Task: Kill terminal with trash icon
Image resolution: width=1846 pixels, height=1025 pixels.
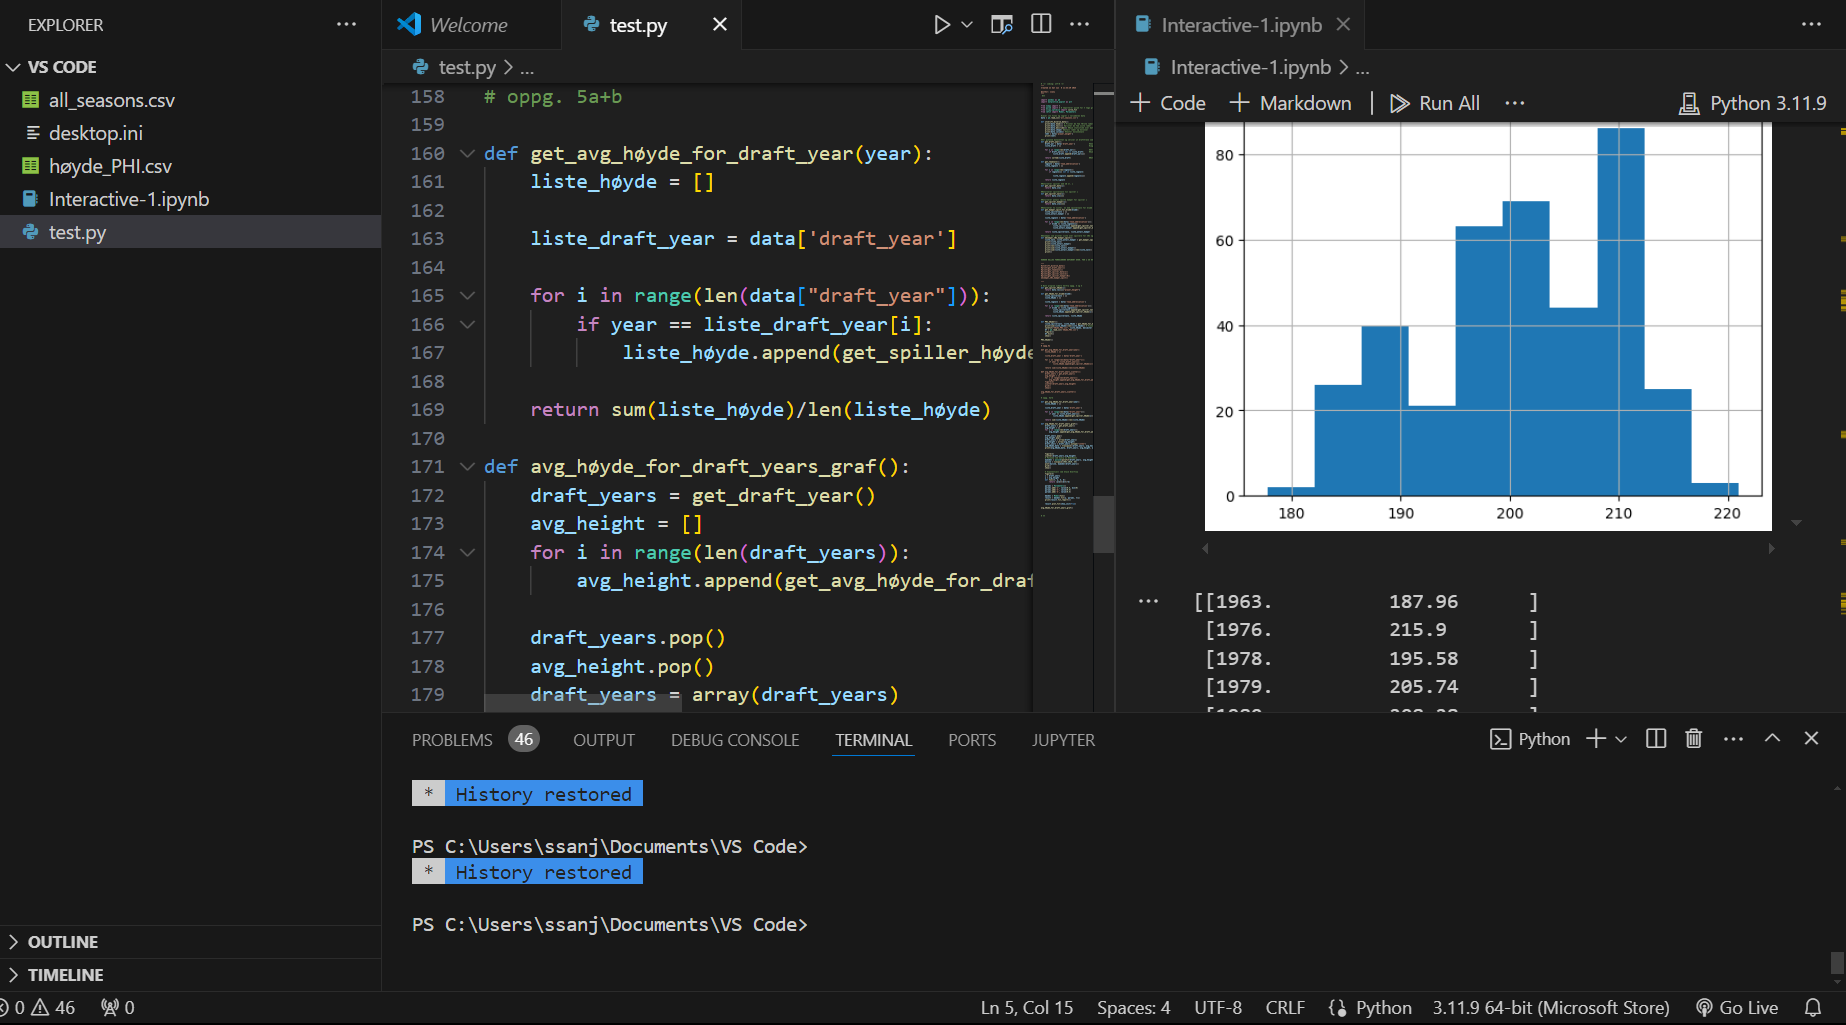Action: (x=1694, y=739)
